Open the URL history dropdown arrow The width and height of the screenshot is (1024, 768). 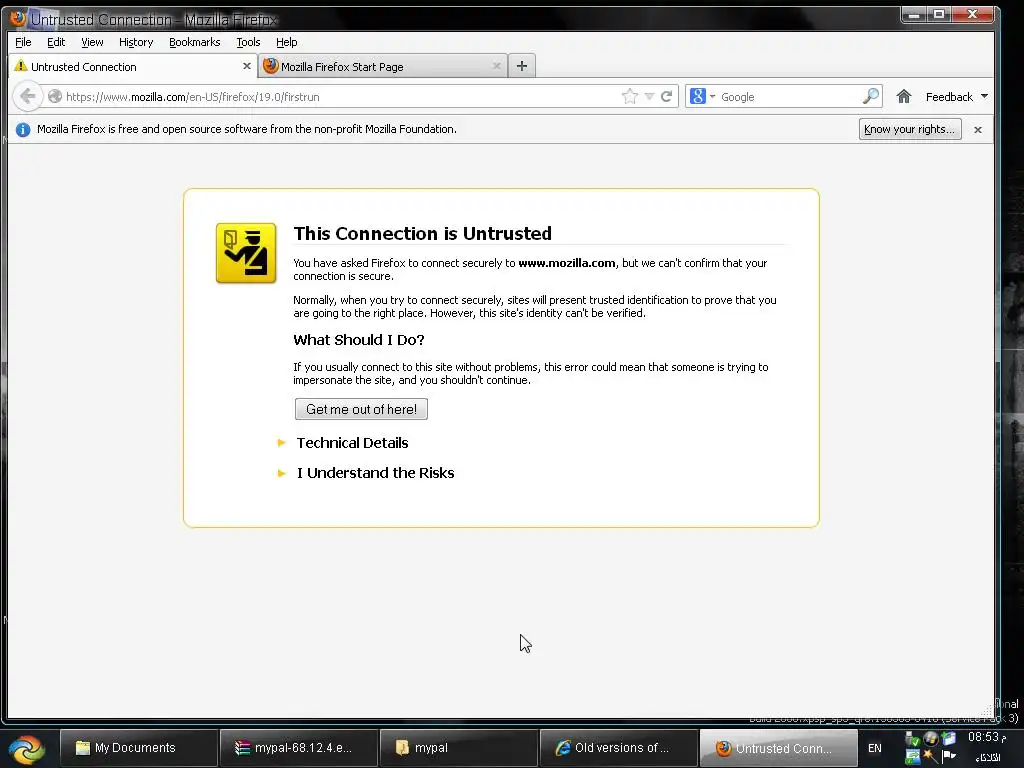pyautogui.click(x=649, y=97)
